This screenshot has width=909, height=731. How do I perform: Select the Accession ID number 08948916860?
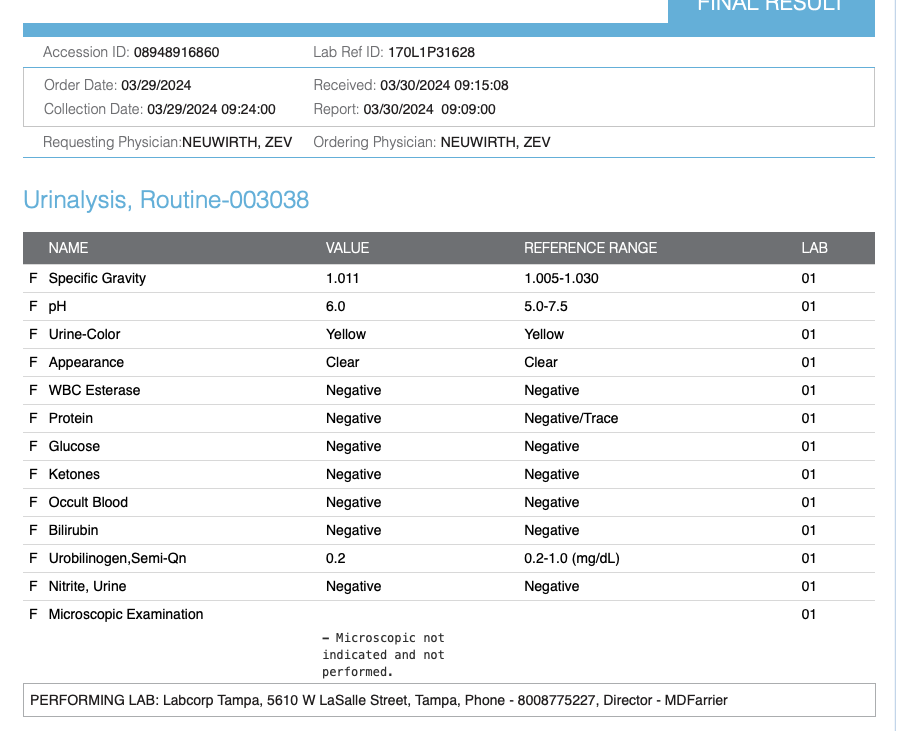click(176, 52)
